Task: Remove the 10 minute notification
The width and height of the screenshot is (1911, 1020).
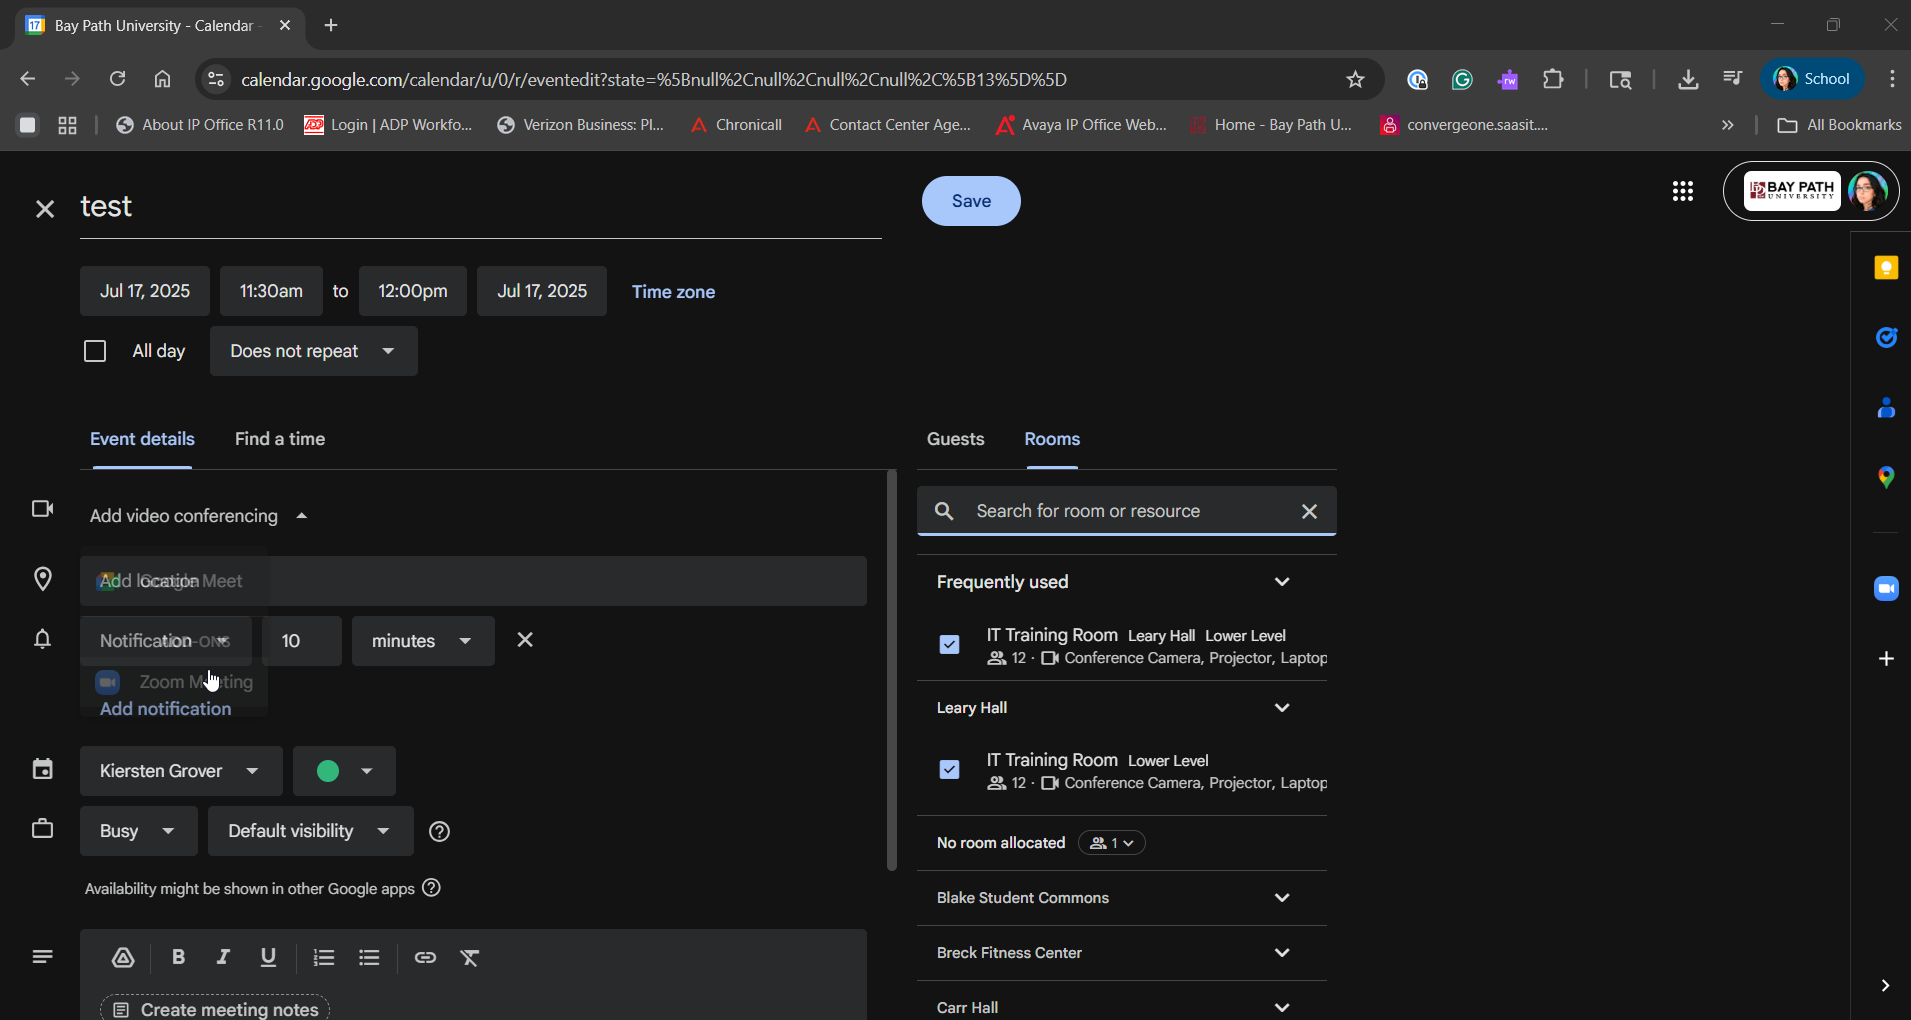Action: [x=525, y=640]
